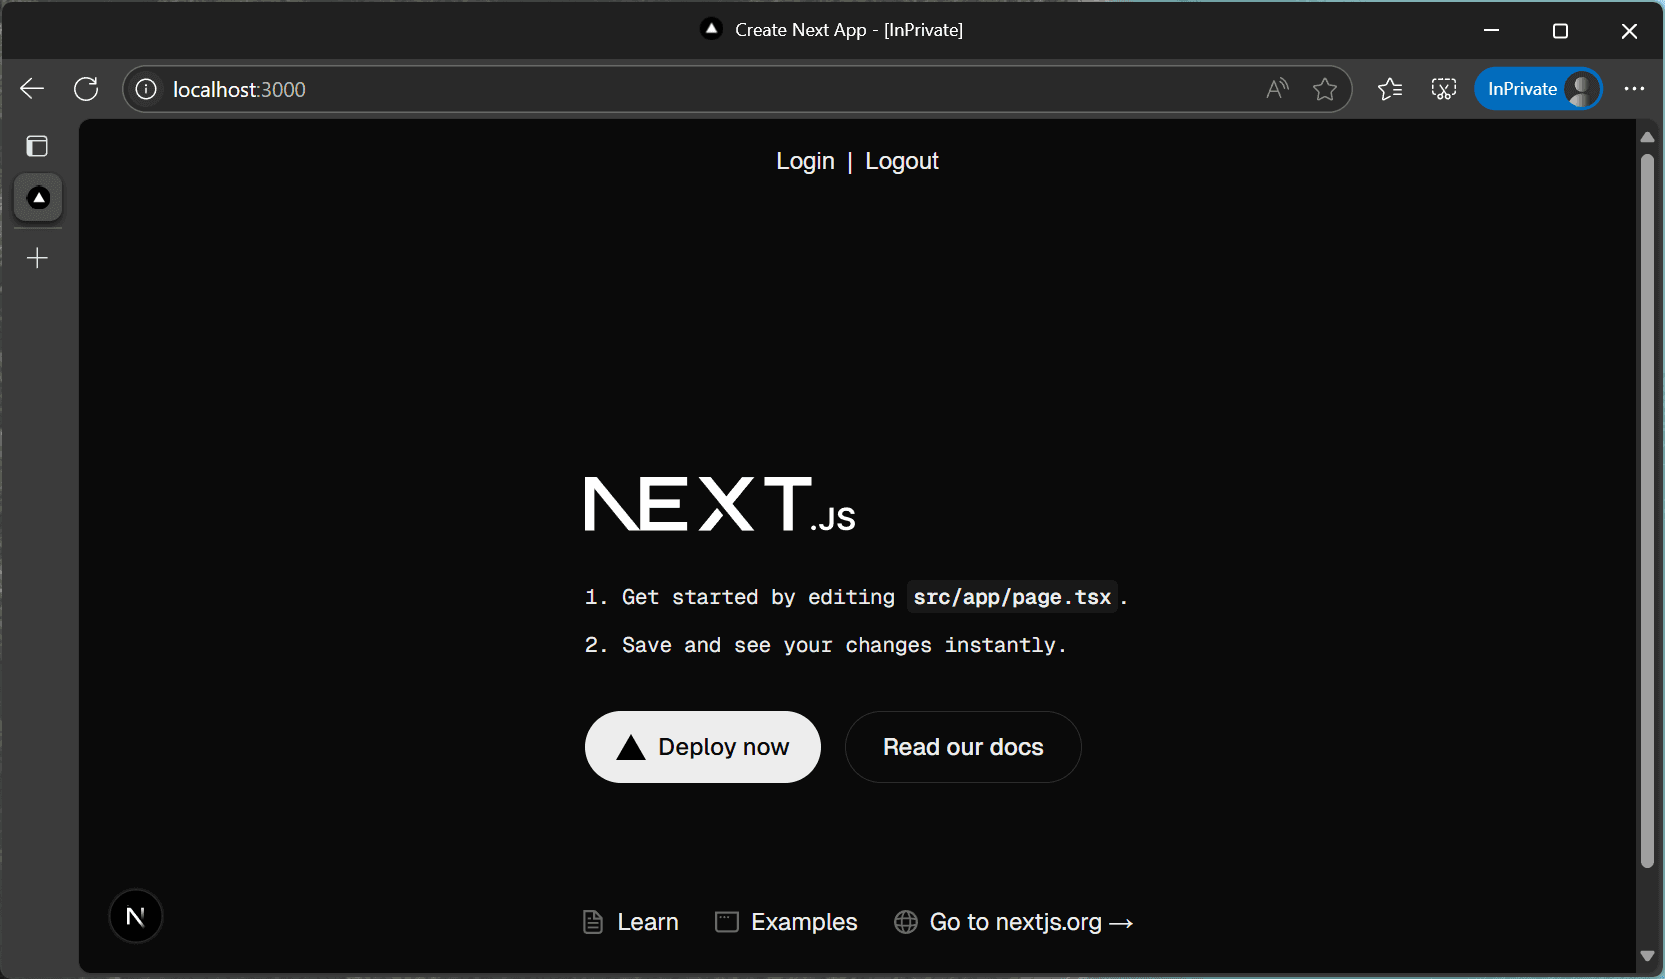Click the localhost:3000 address field
1665x979 pixels.
[700, 89]
